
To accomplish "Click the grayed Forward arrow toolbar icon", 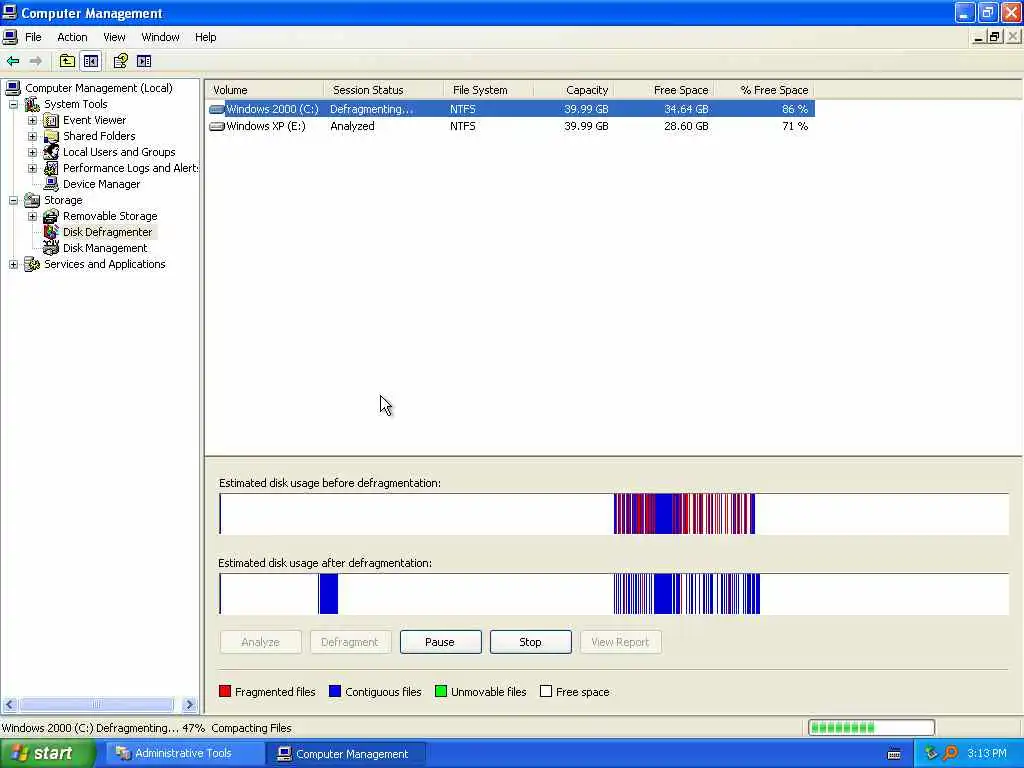I will 36,61.
